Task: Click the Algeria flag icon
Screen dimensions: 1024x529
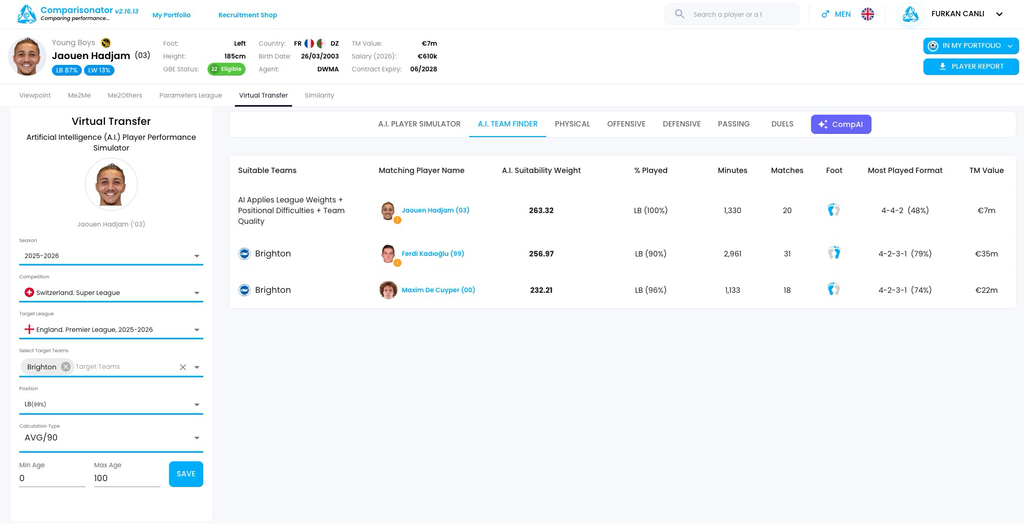Action: (x=321, y=43)
